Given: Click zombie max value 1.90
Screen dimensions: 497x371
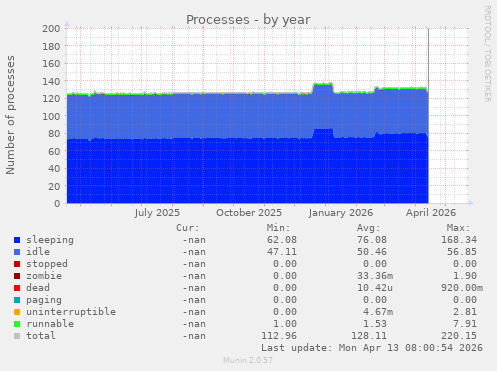Looking at the screenshot, I should click(465, 276).
